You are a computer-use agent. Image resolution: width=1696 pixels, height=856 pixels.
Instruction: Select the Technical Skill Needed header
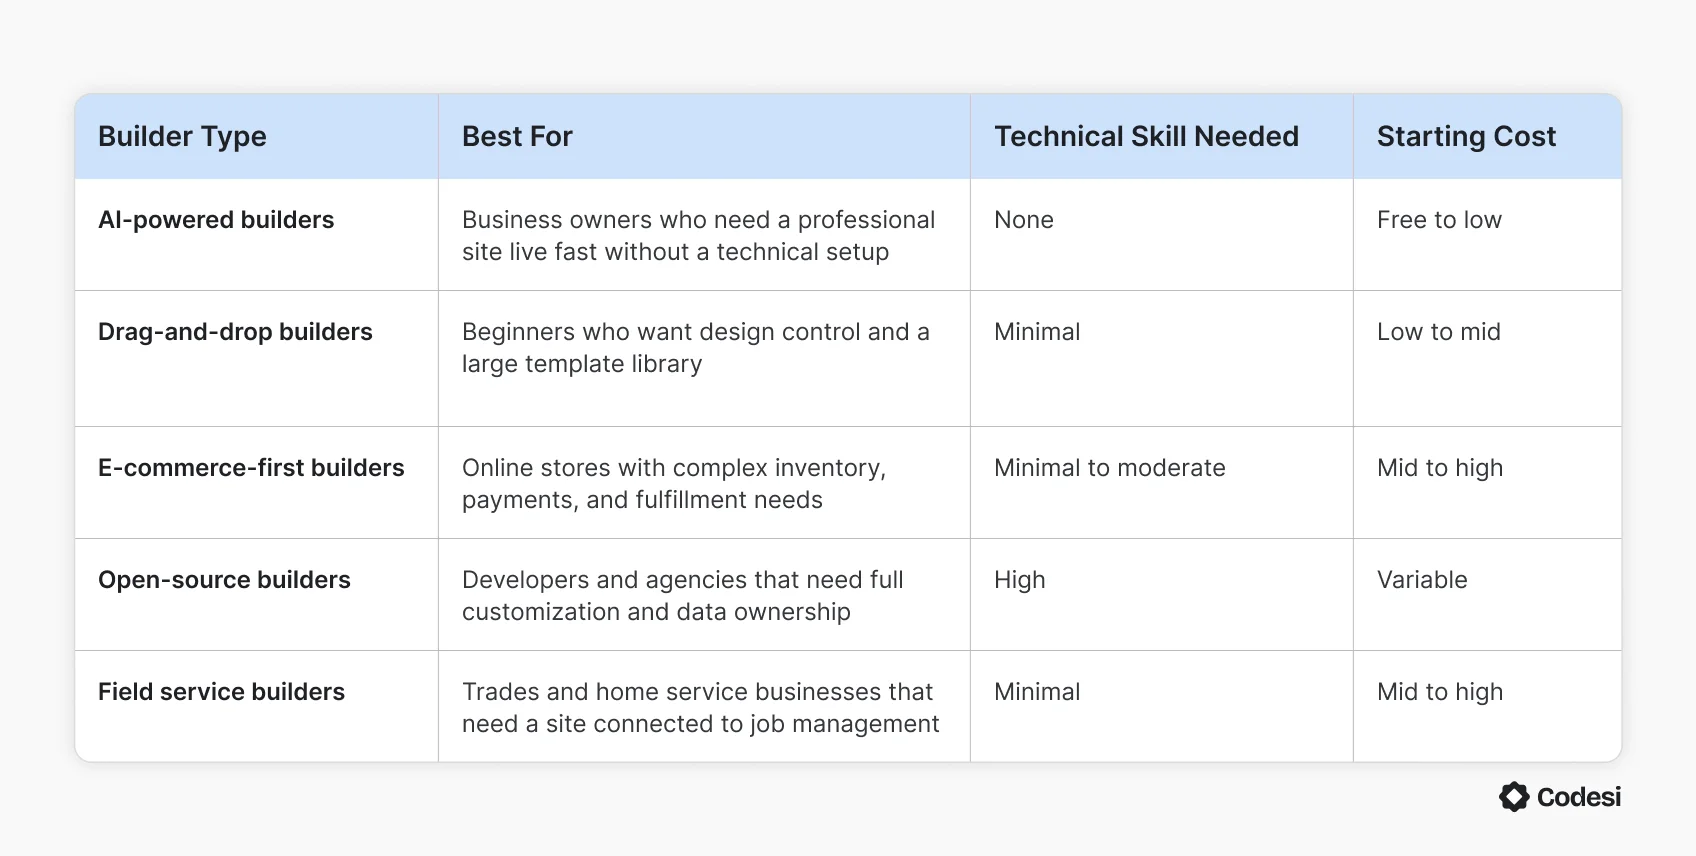pyautogui.click(x=1146, y=136)
